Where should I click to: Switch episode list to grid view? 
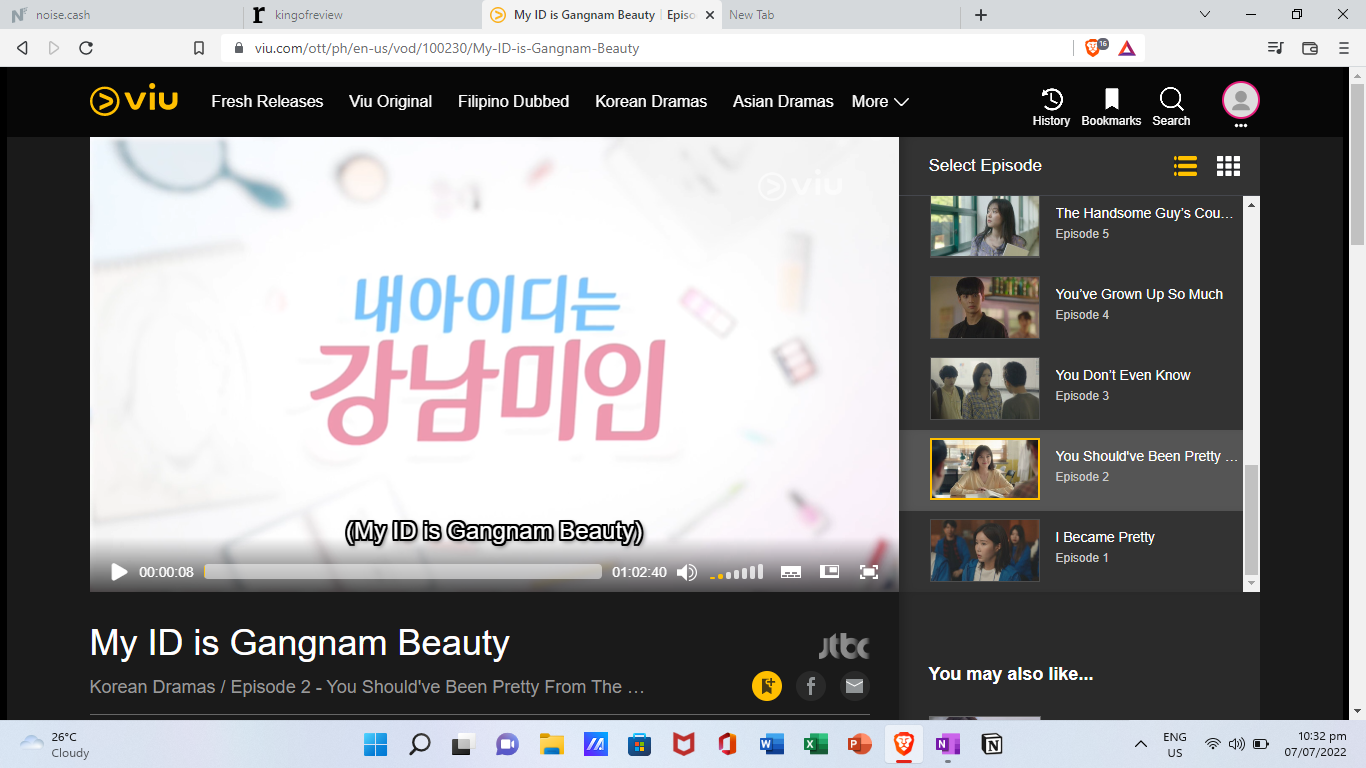1228,166
